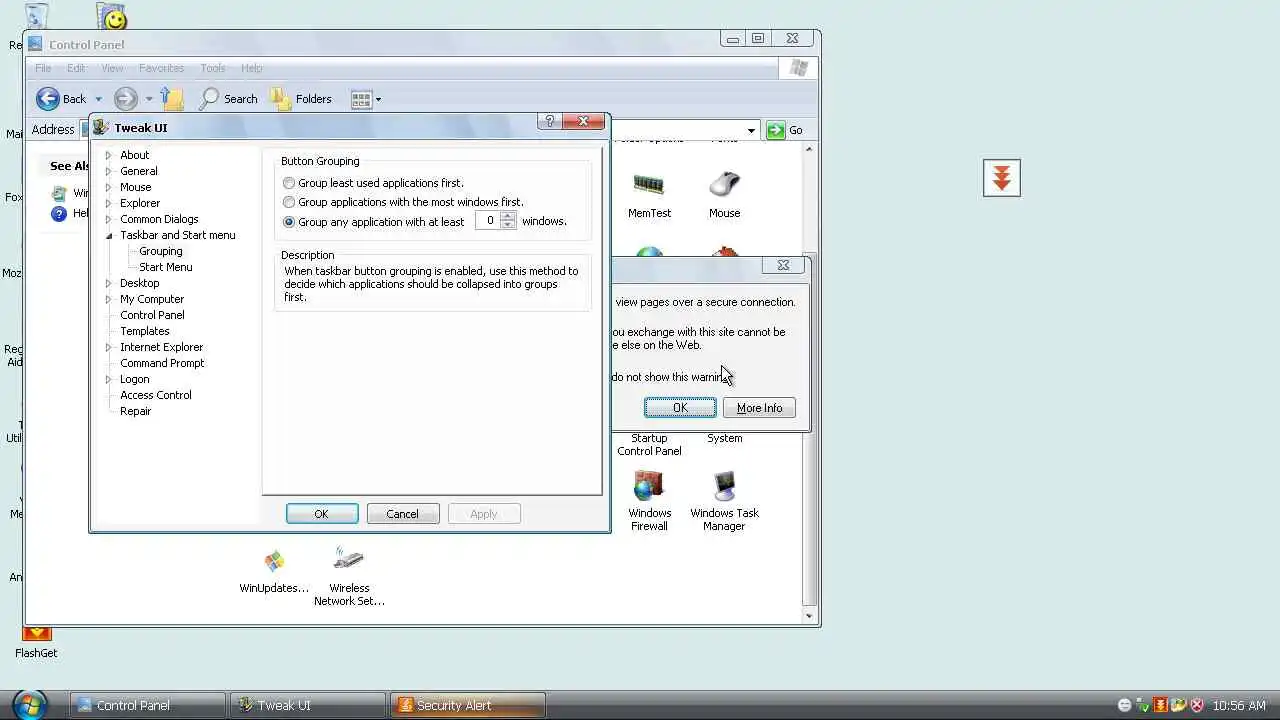Click the smiley face desktop icon
The height and width of the screenshot is (720, 1280).
coord(114,17)
